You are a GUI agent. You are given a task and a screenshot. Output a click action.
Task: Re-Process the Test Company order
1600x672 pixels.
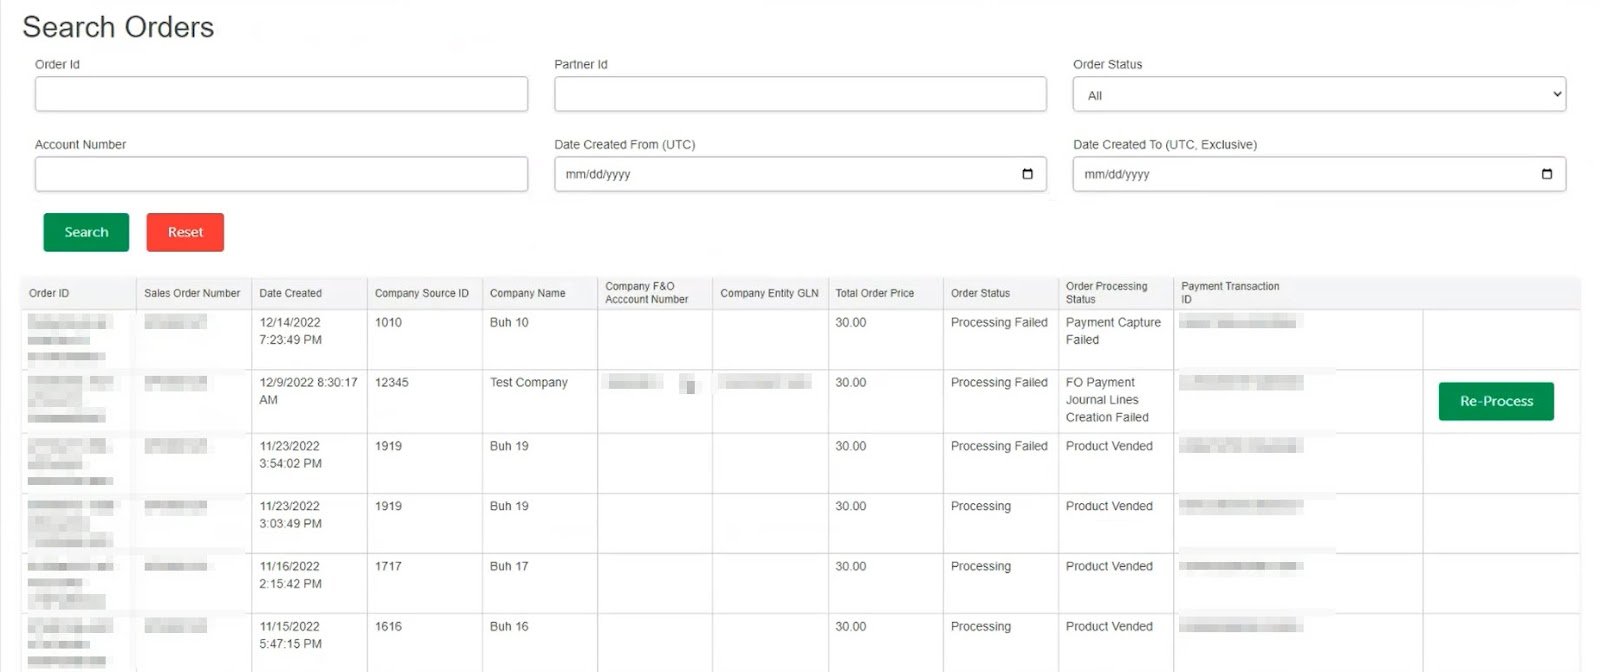pos(1495,401)
